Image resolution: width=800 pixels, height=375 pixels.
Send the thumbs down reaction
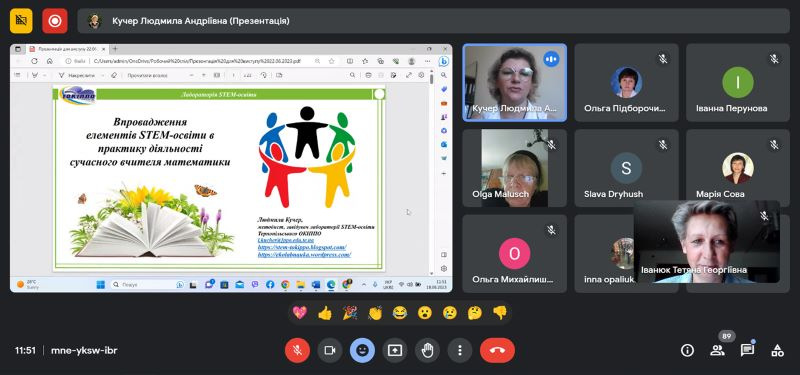click(500, 313)
